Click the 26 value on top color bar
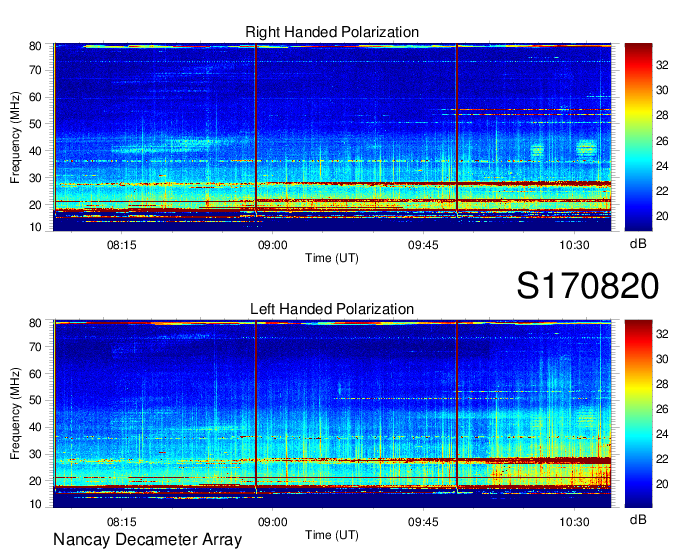680x552 pixels. click(662, 141)
